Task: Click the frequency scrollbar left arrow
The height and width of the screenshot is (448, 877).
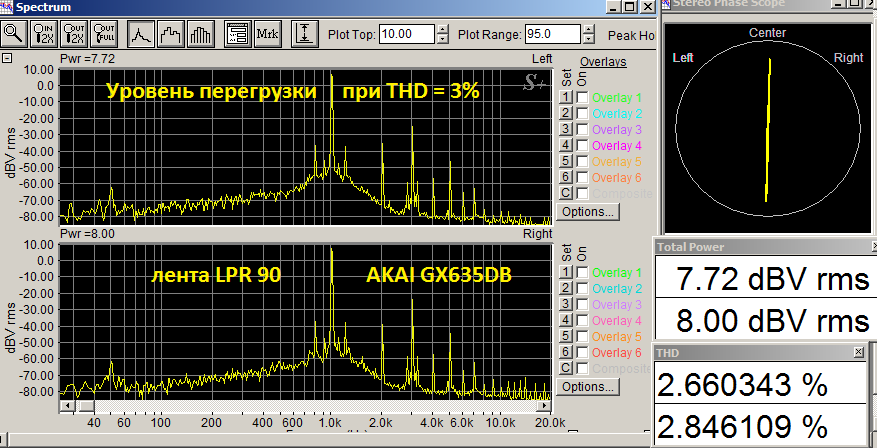Action: [x=67, y=405]
